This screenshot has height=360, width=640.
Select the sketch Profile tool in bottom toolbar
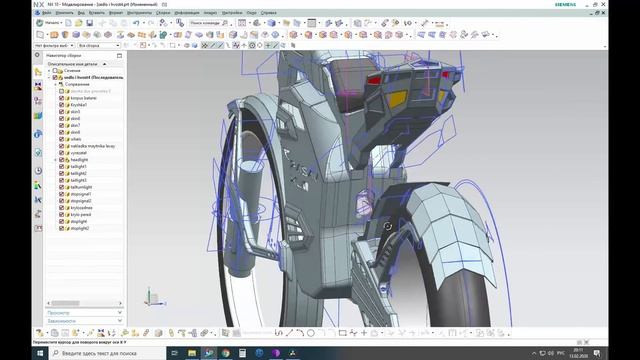pyautogui.click(x=279, y=333)
